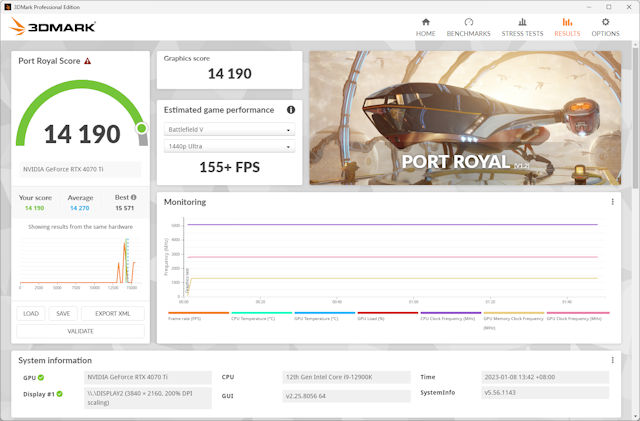Image resolution: width=640 pixels, height=421 pixels.
Task: Click the SAVE button
Action: [x=63, y=314]
